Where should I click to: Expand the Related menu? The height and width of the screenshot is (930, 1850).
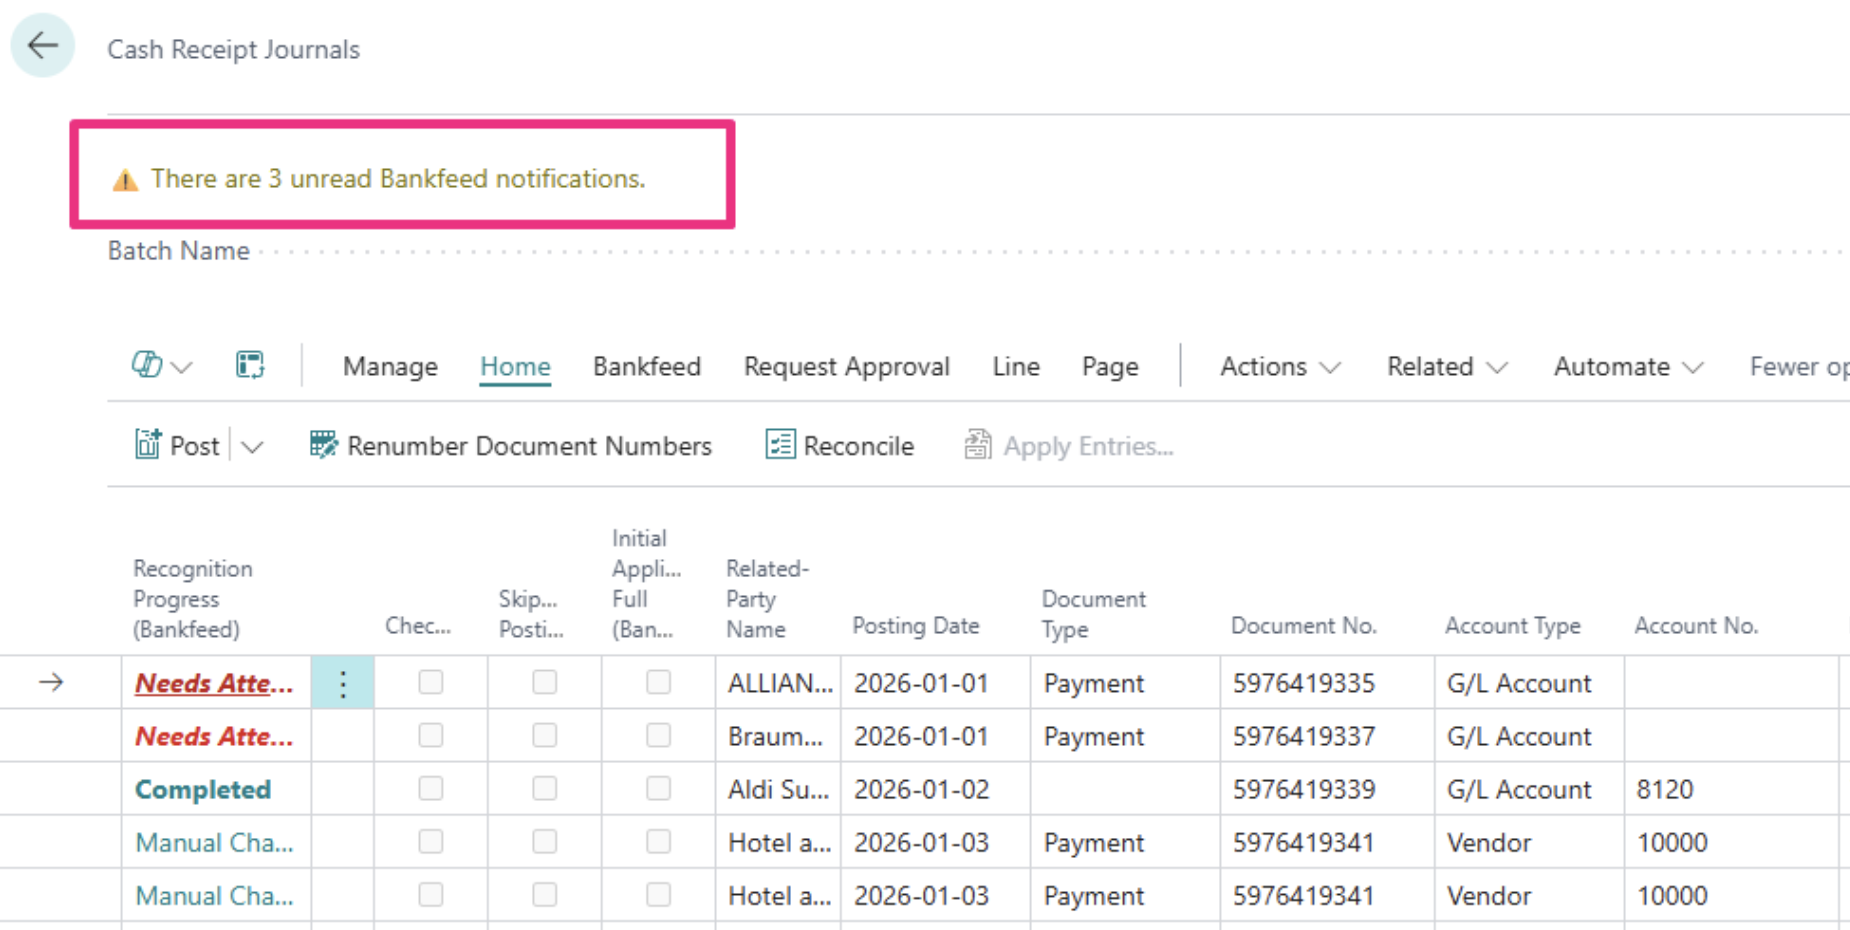click(x=1446, y=367)
